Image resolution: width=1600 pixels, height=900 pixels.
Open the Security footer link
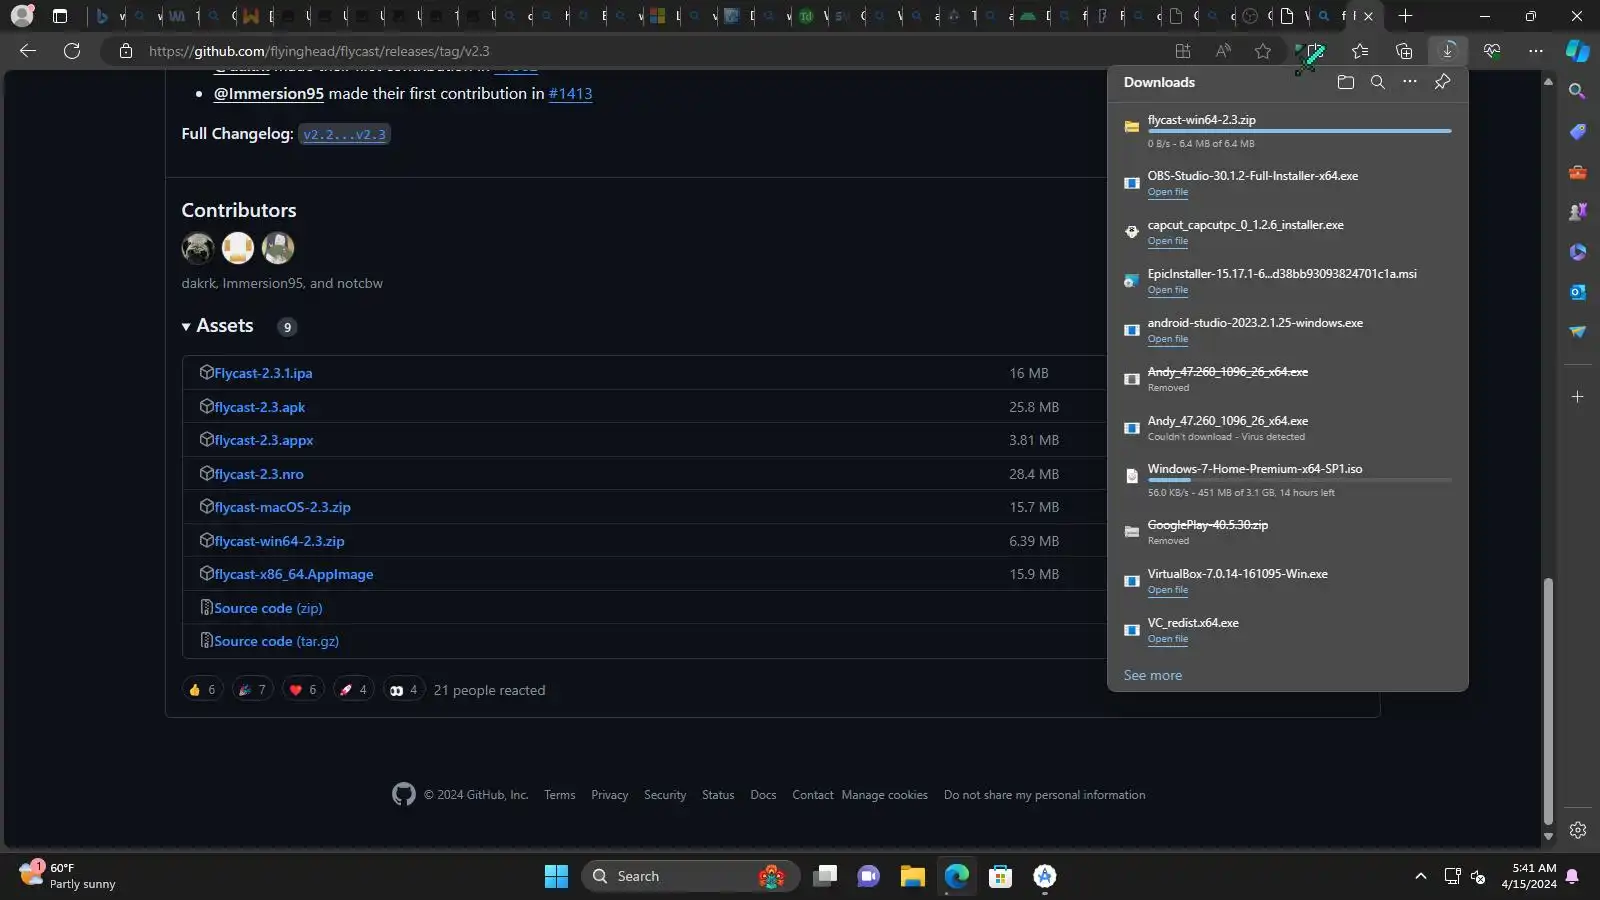coord(665,795)
